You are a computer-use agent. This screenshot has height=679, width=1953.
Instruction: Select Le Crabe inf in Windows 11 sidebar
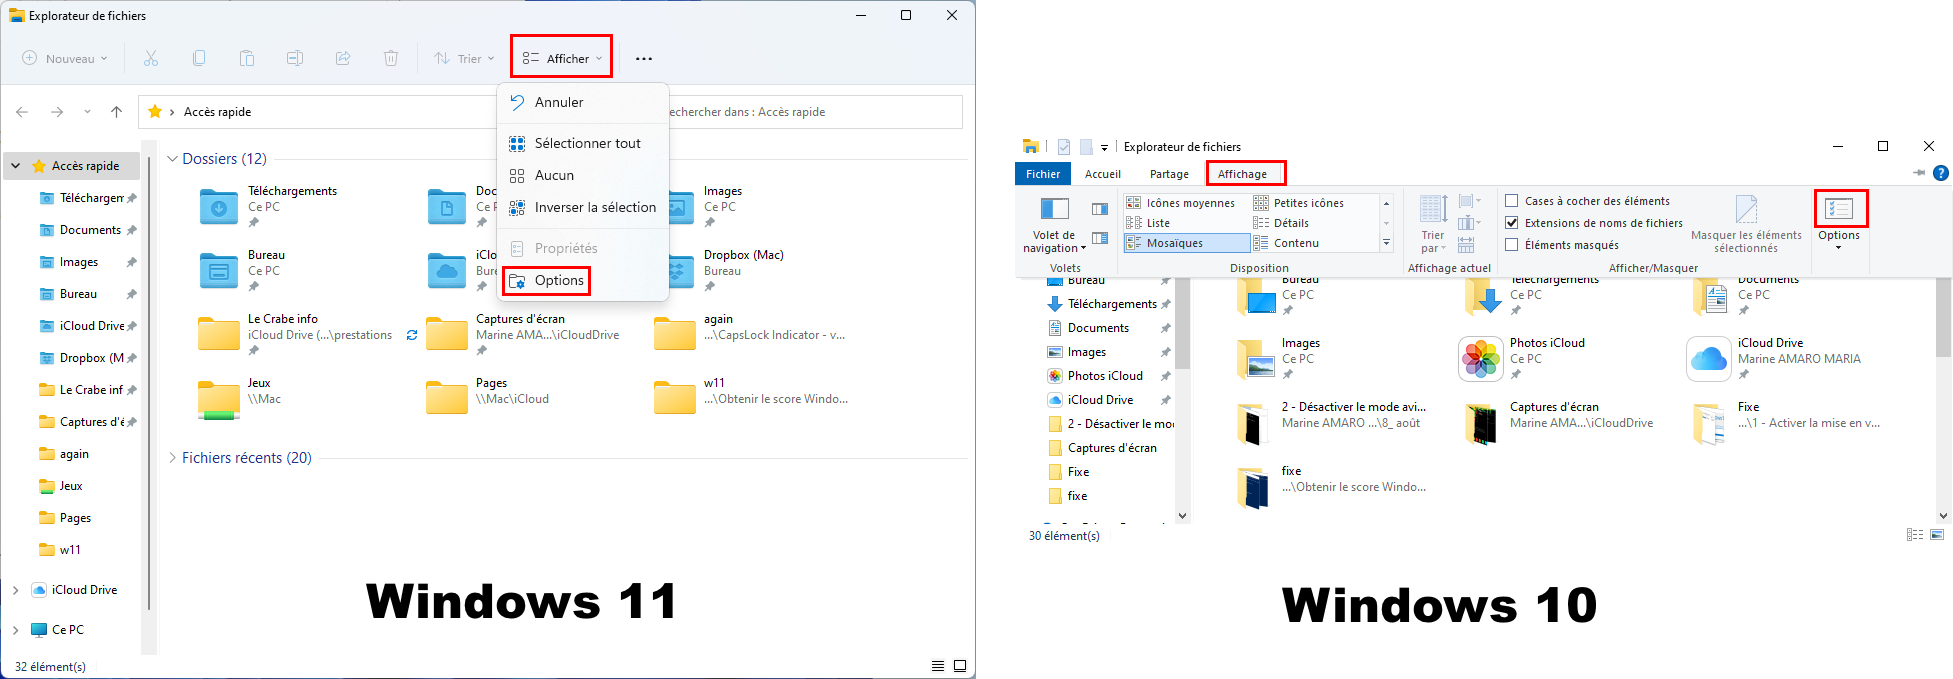coord(90,390)
